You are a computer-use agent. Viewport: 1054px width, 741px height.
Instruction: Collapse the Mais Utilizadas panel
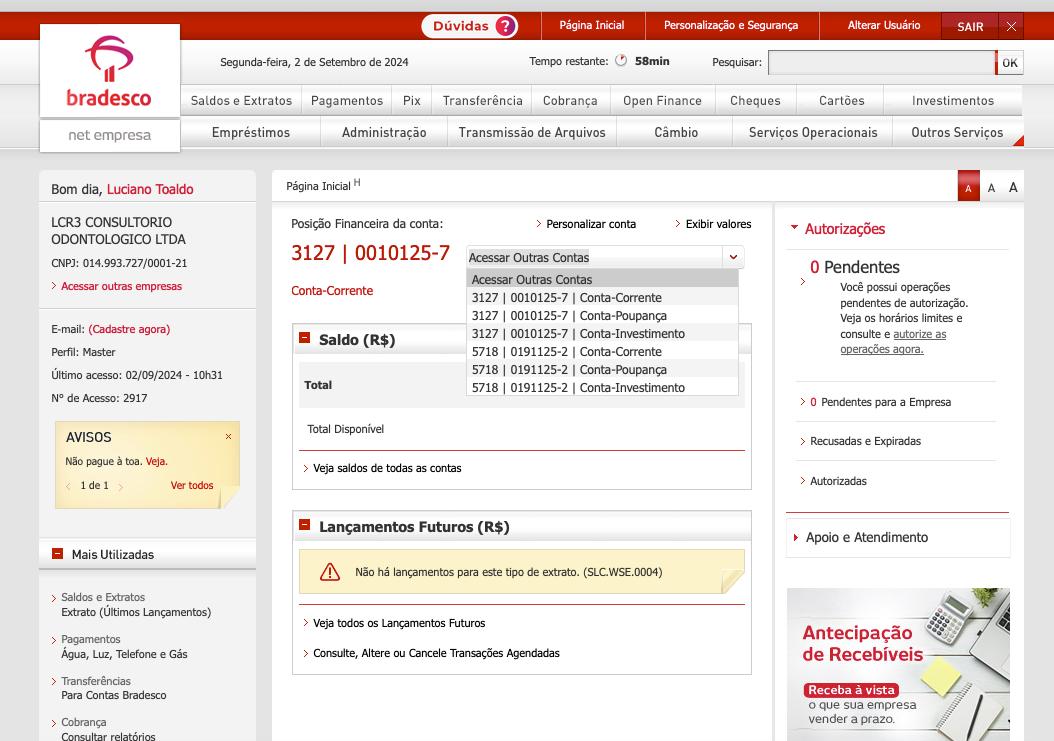[58, 554]
